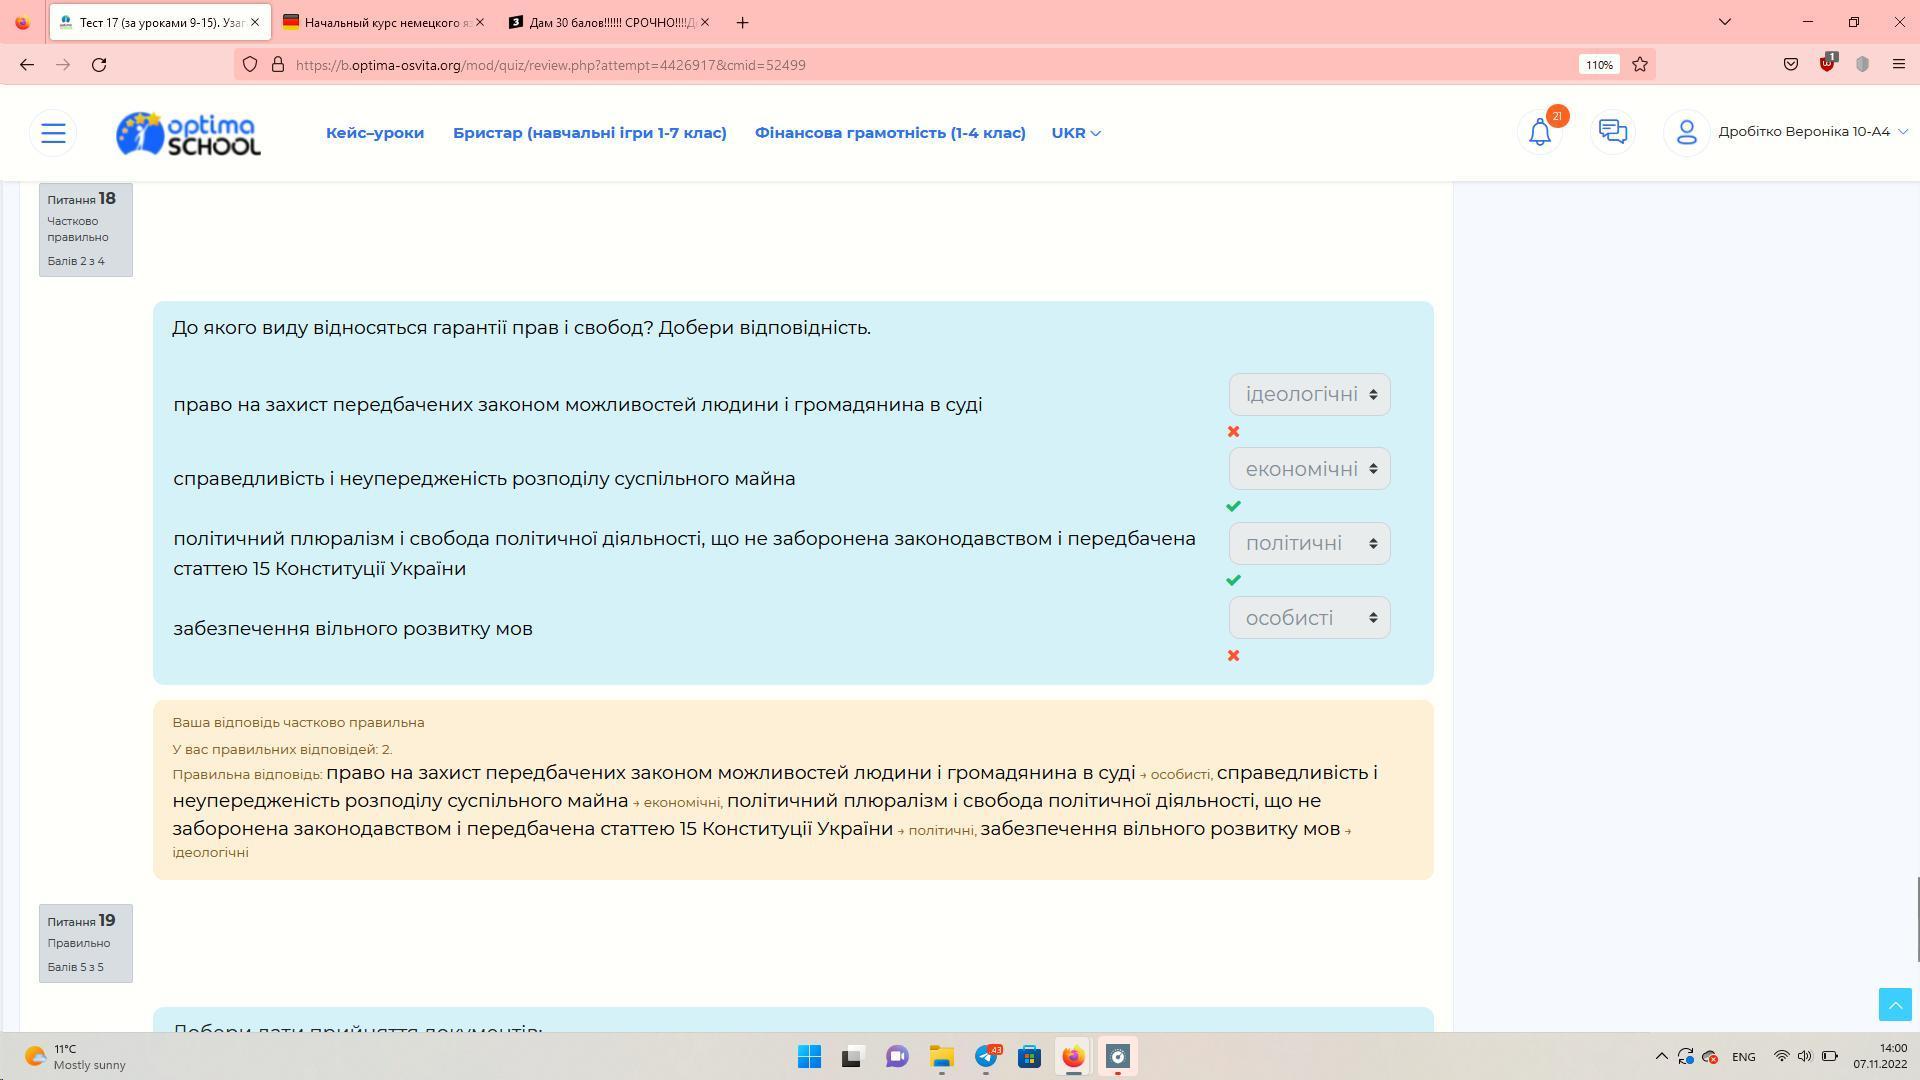This screenshot has width=1920, height=1080.
Task: Switch to Дам 30 балов tab
Action: point(606,22)
